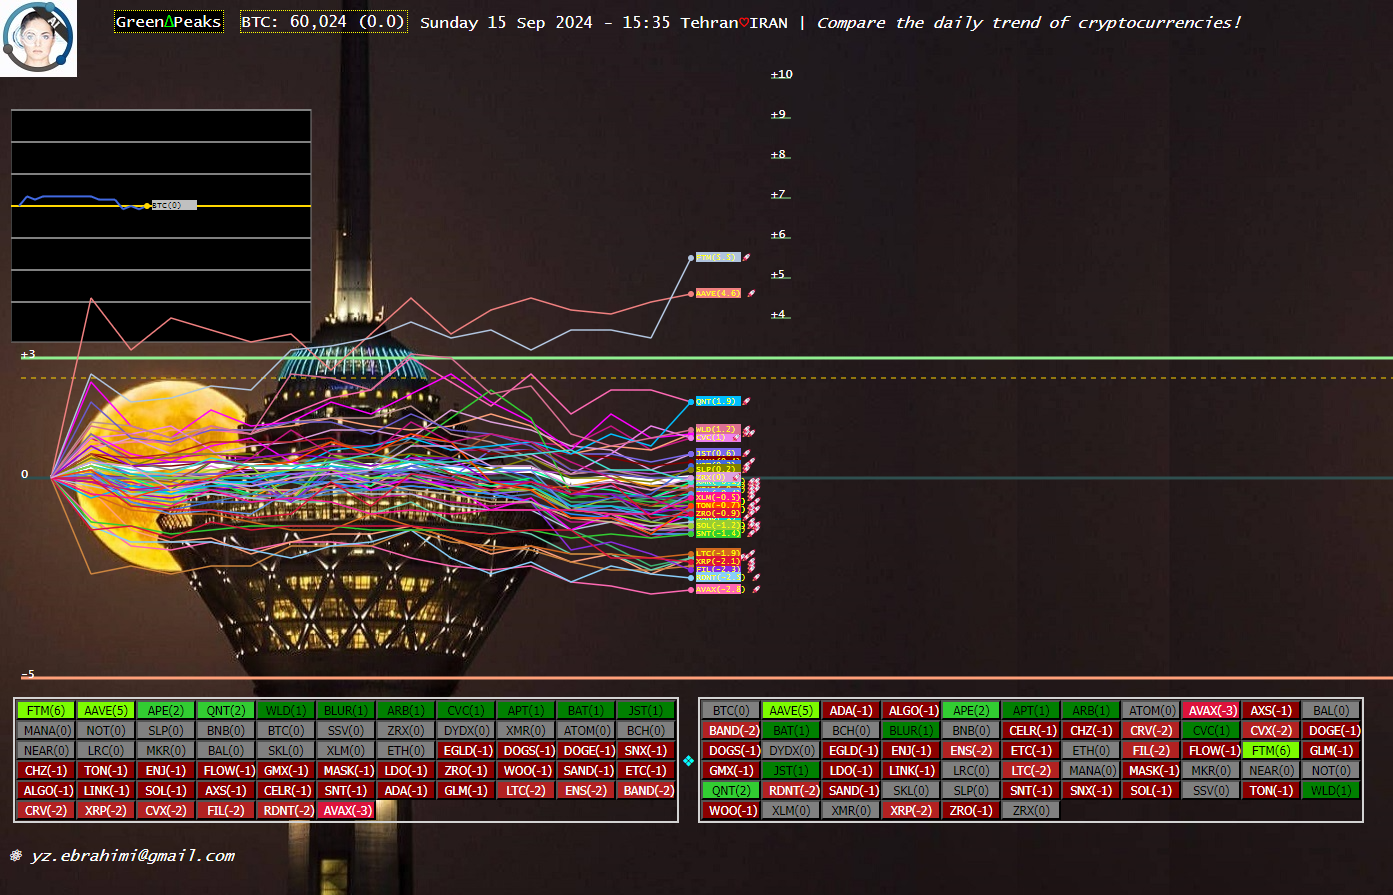Select DOGS(-1) tile in the alphabetical panel
This screenshot has width=1393, height=895.
[731, 751]
